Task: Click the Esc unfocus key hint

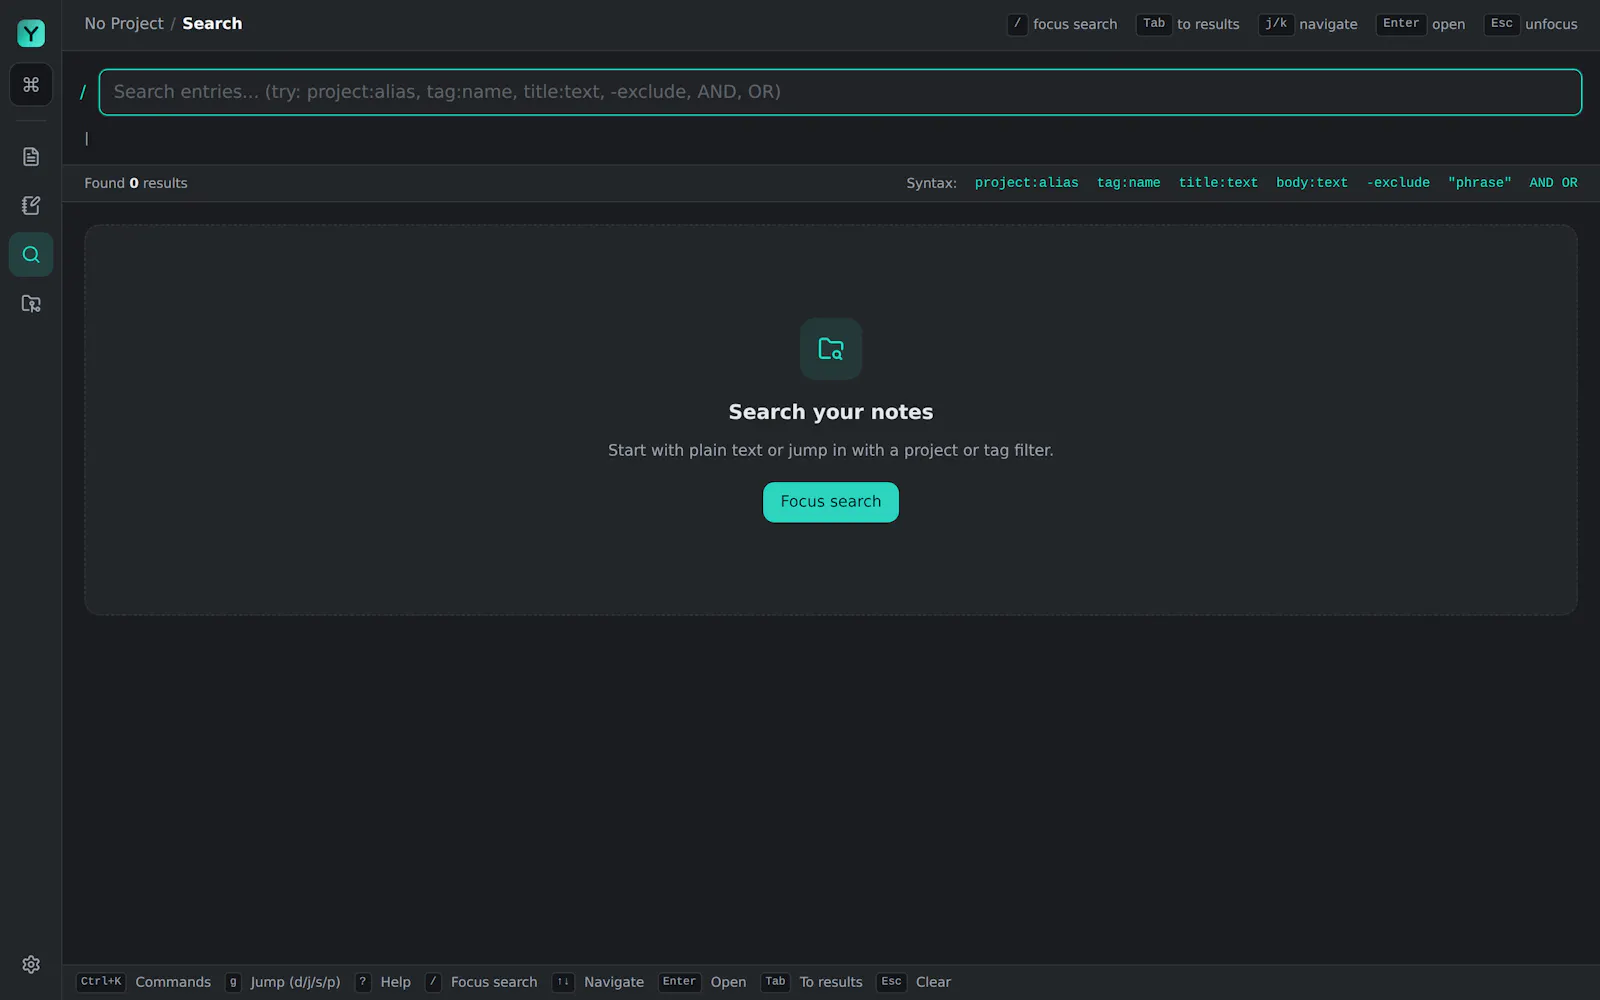Action: click(1502, 24)
